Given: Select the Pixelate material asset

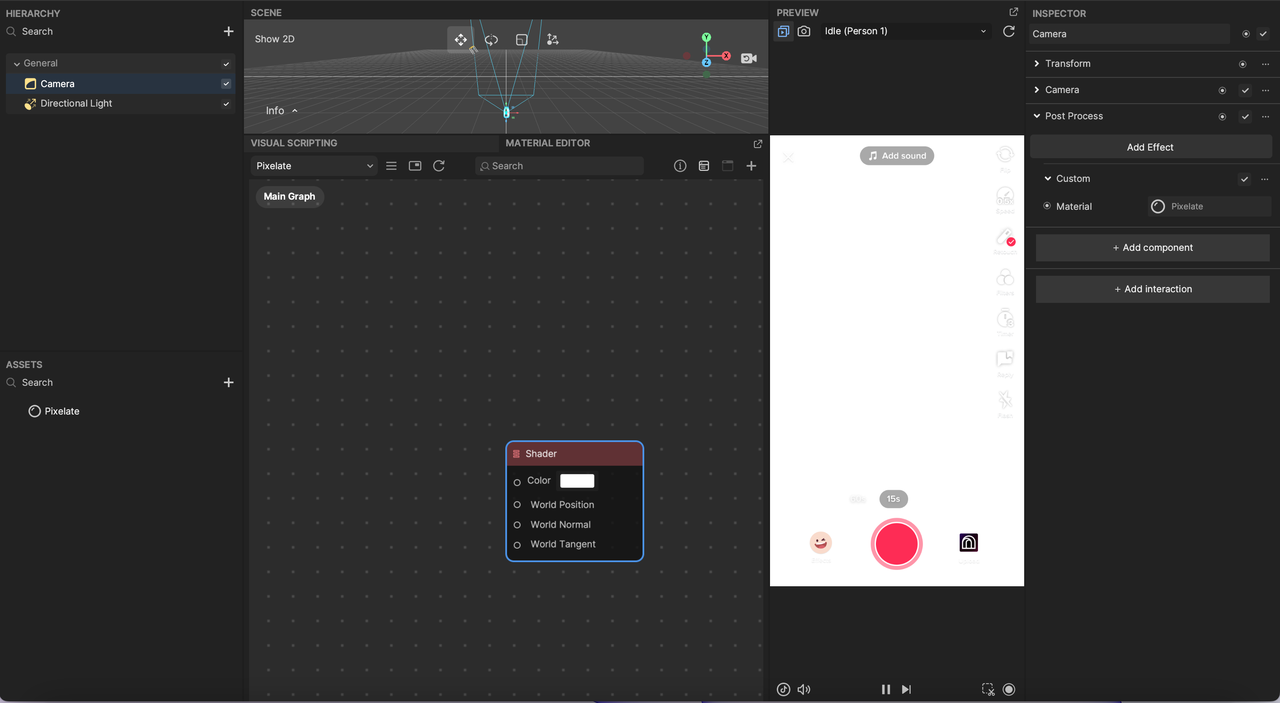Looking at the screenshot, I should coord(54,411).
